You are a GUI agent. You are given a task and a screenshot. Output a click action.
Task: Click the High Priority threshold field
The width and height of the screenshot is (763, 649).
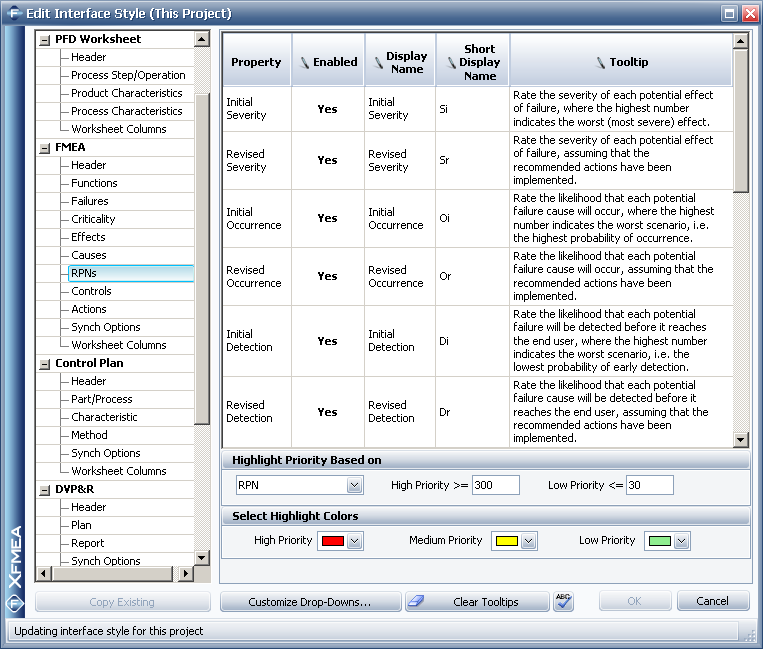coord(495,485)
